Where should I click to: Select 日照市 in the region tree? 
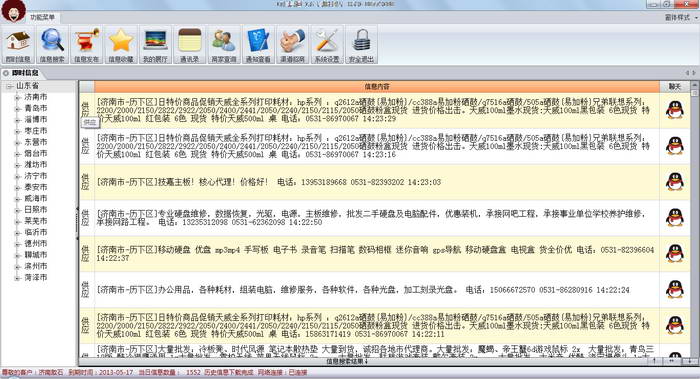coord(36,209)
